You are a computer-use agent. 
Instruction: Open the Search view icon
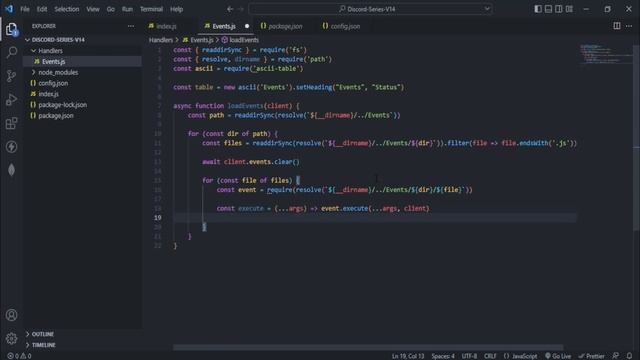click(x=11, y=52)
